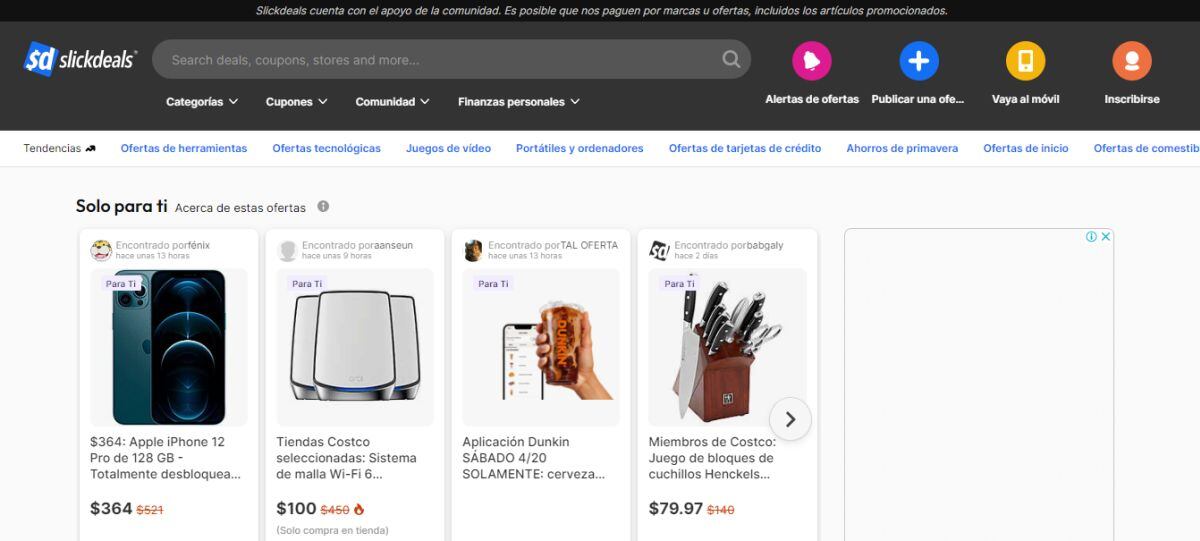Open the Wi-Fi 6 mesh system image
Screen dimensions: 1200x541
pos(355,347)
